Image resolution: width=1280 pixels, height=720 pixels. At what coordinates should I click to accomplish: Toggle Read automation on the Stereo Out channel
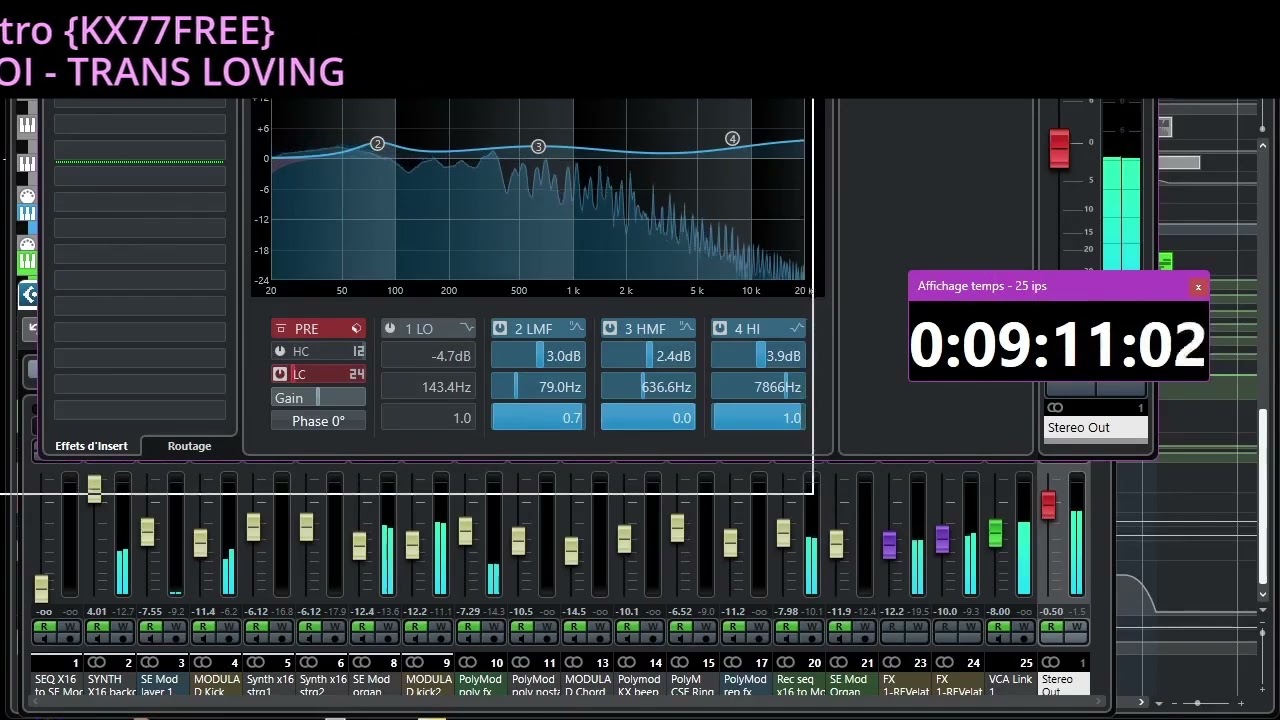click(x=1051, y=627)
